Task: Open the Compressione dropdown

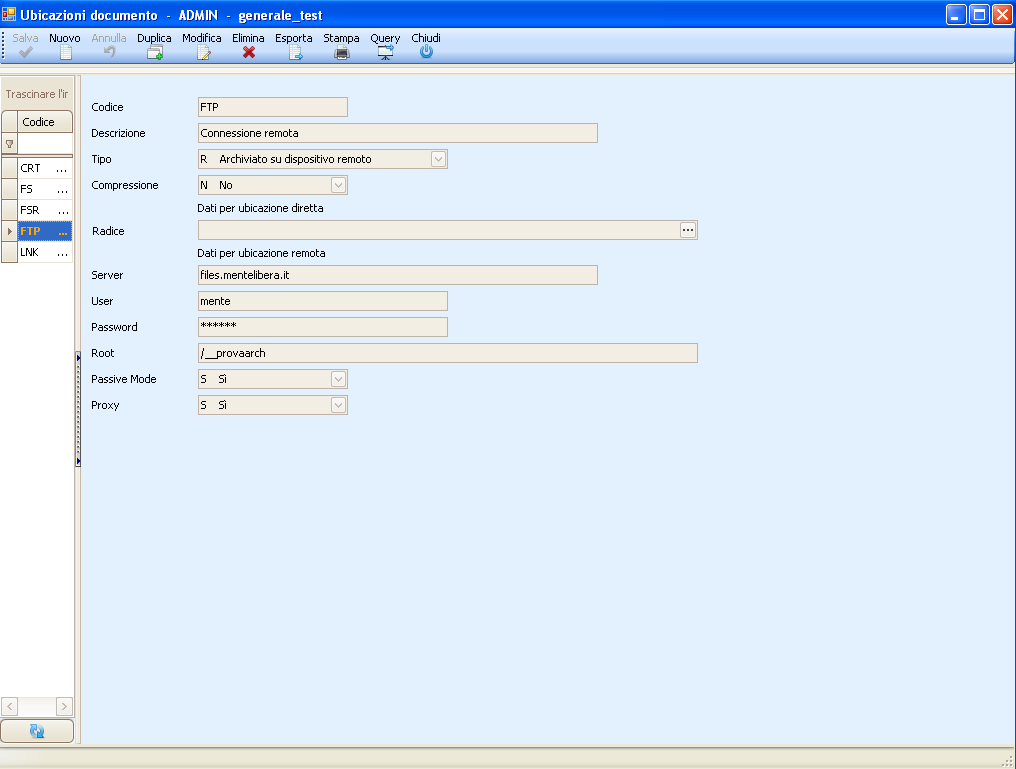Action: point(338,185)
